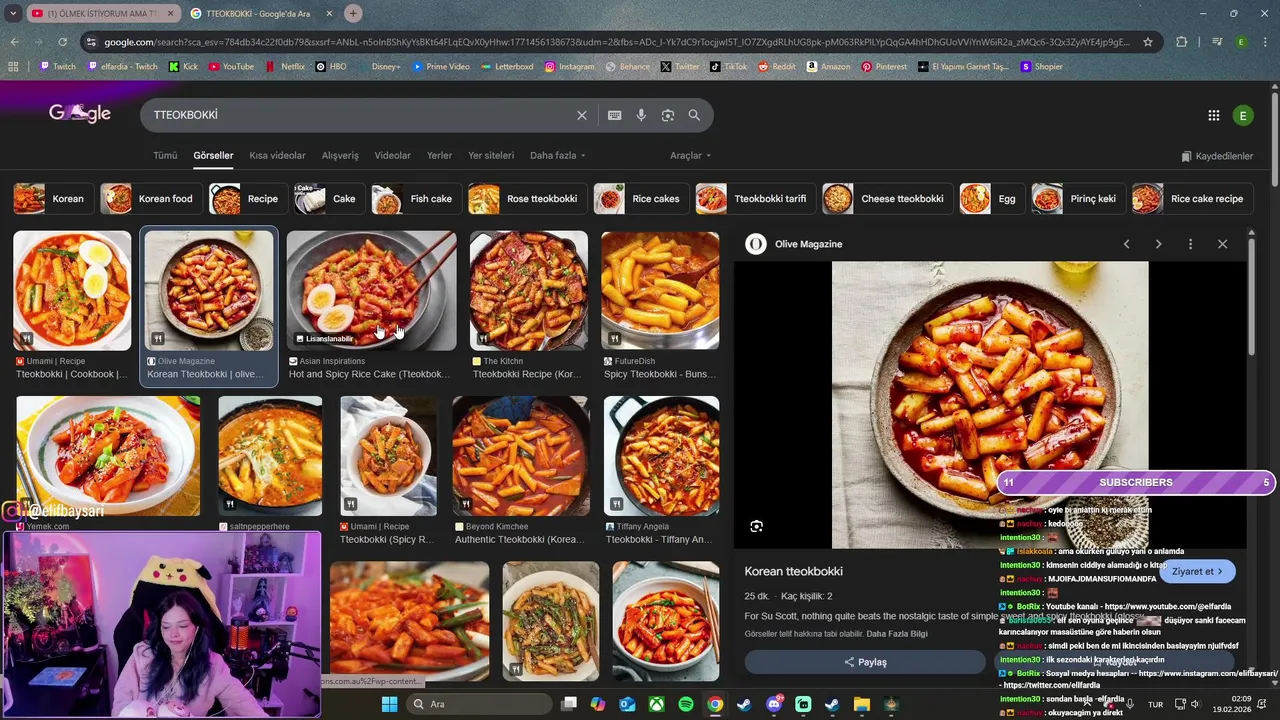Switch to the 'Tümü' tab

tap(165, 156)
